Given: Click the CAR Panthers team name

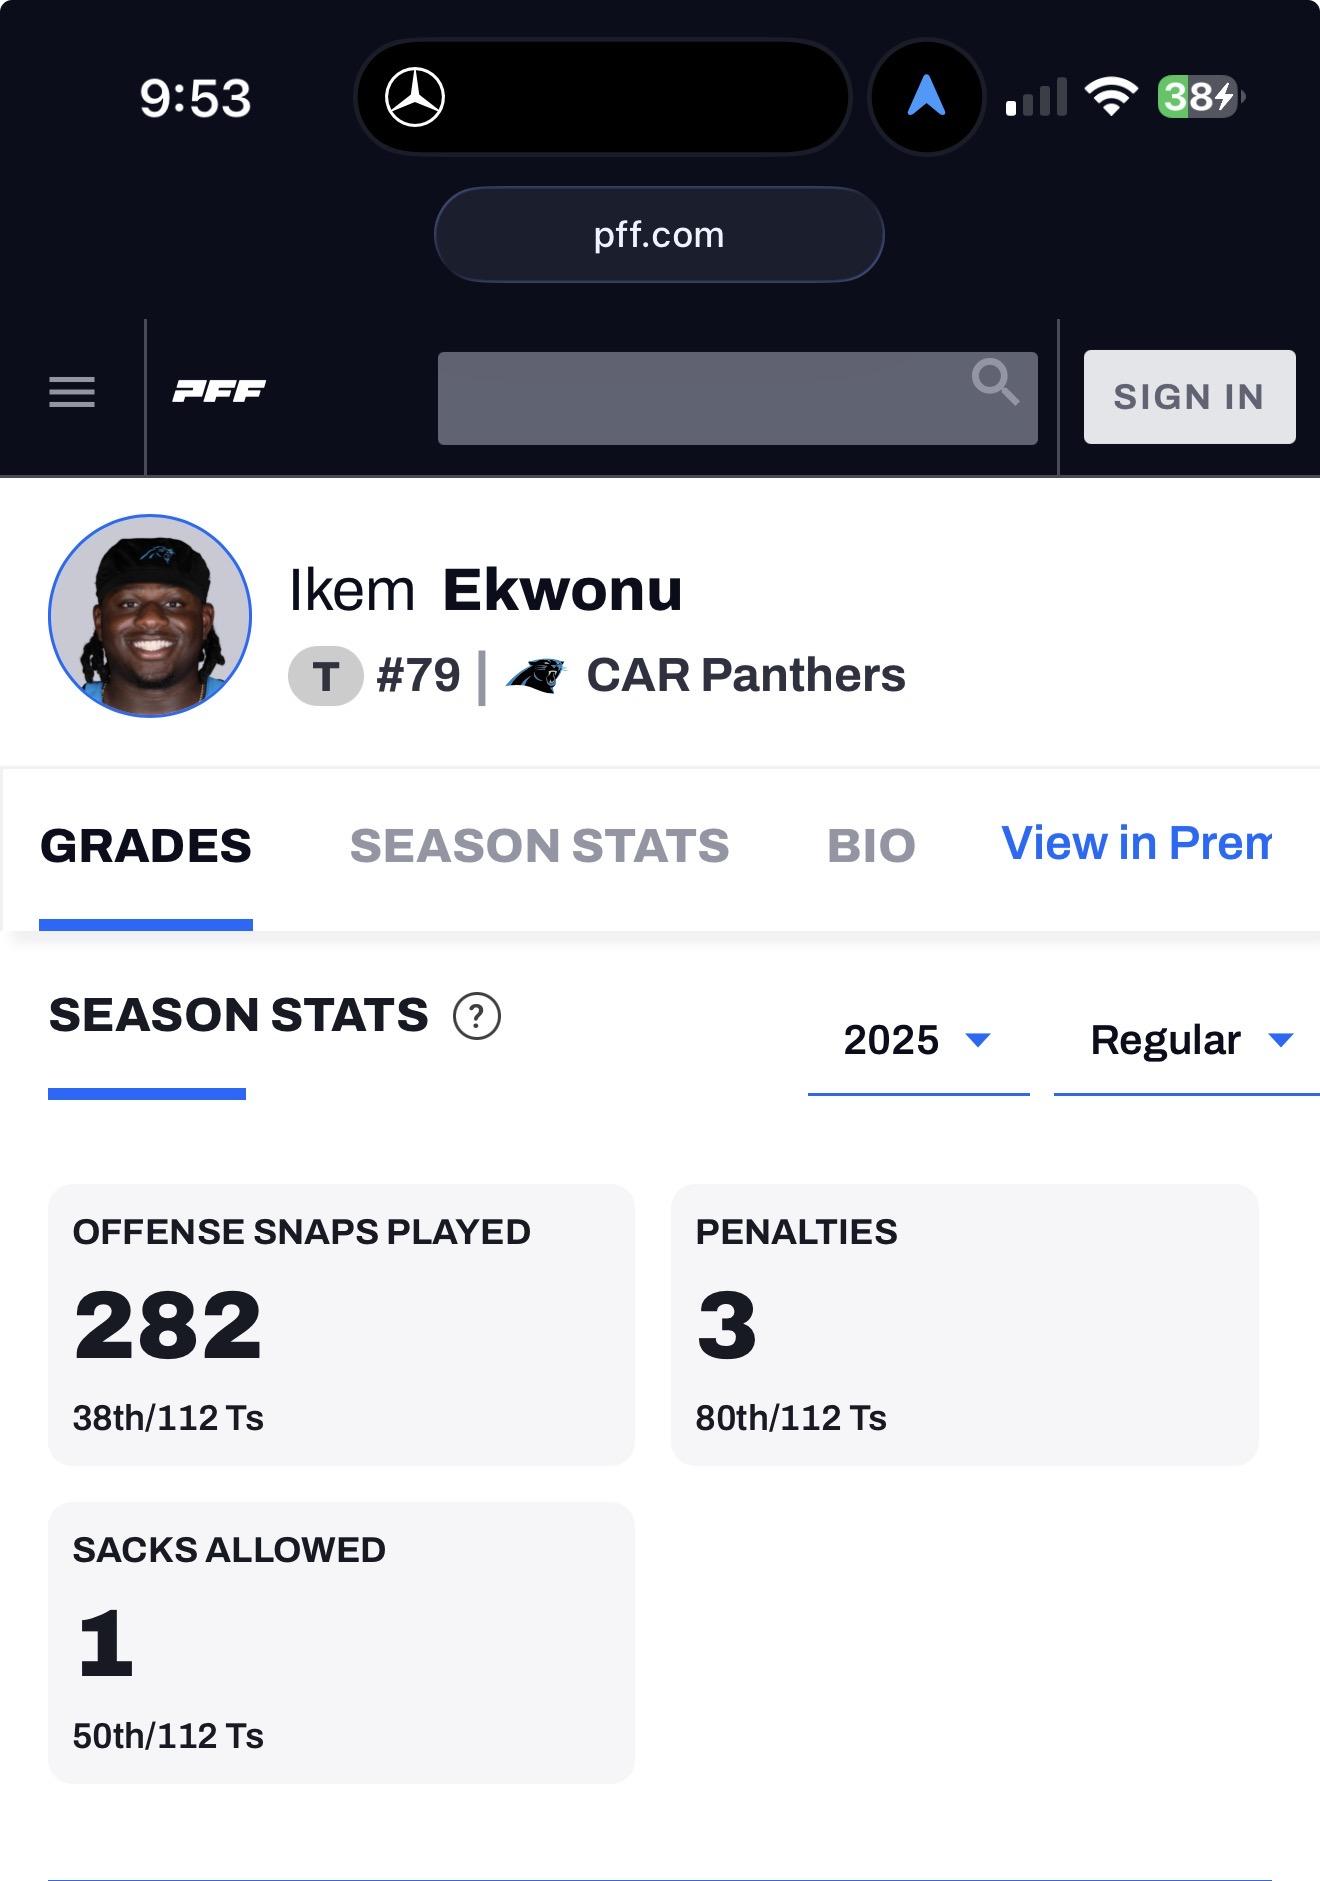Looking at the screenshot, I should (745, 676).
